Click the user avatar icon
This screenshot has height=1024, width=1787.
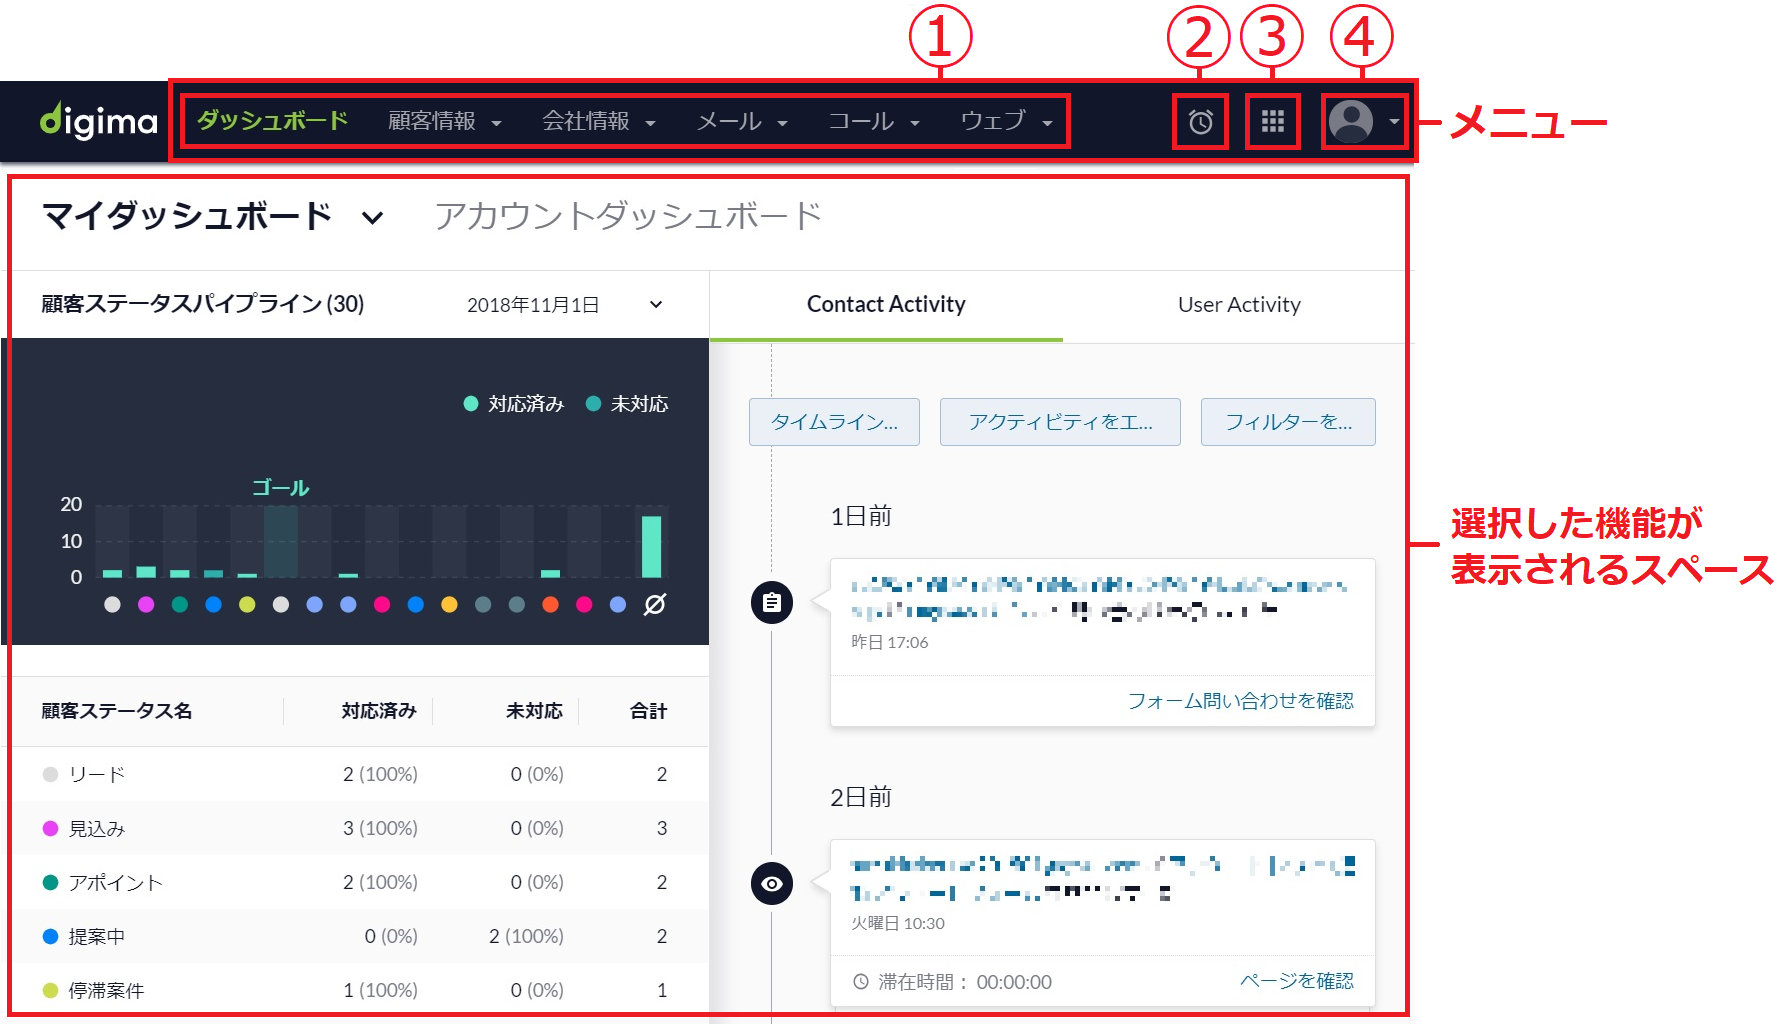pos(1352,121)
